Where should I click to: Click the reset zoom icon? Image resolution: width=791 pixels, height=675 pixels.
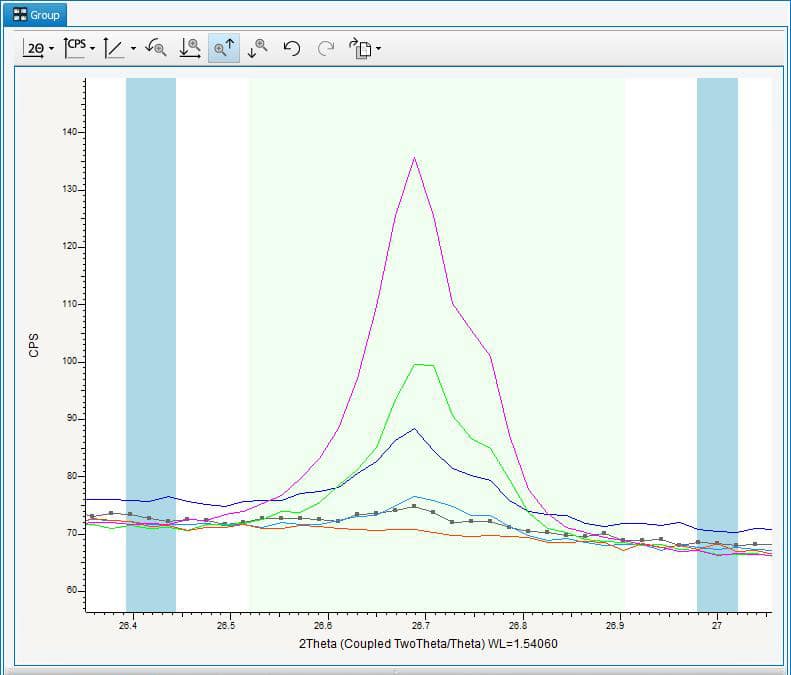coord(156,48)
